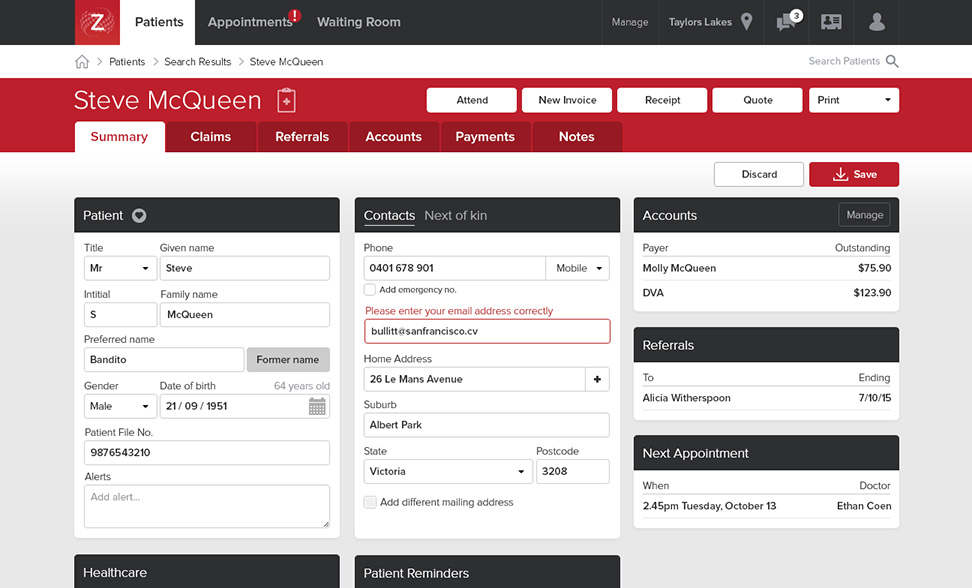This screenshot has height=588, width=972.
Task: Click the plus button next to Home Address
Action: click(597, 379)
